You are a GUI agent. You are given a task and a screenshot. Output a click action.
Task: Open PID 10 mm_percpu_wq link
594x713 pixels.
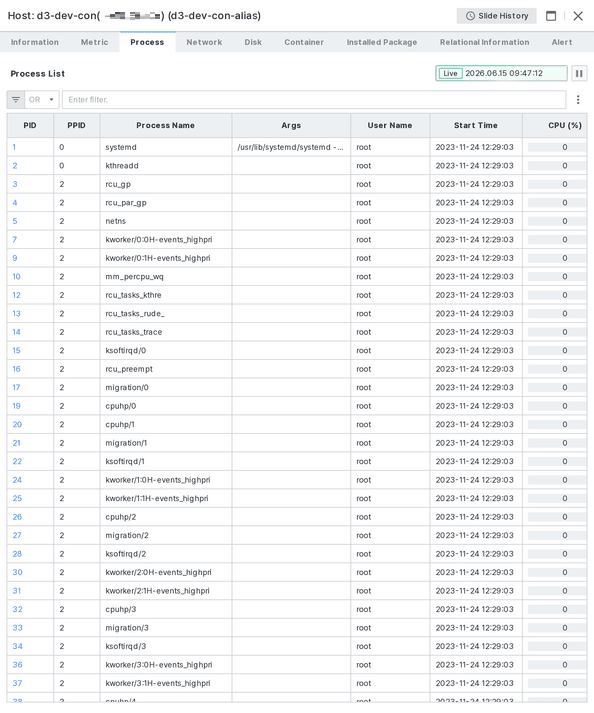16,276
